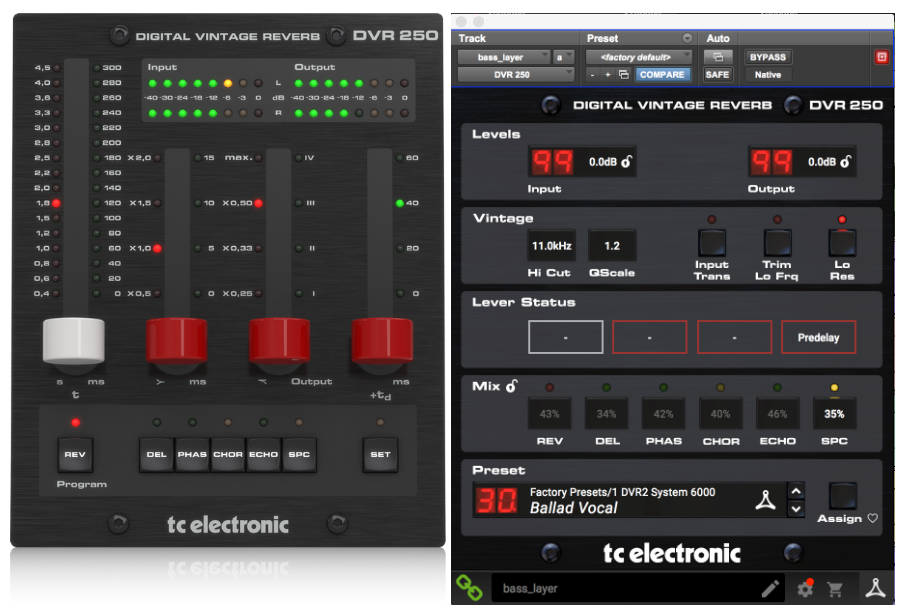Click the white-bordered first lever status box
This screenshot has width=903, height=611.
(x=566, y=337)
